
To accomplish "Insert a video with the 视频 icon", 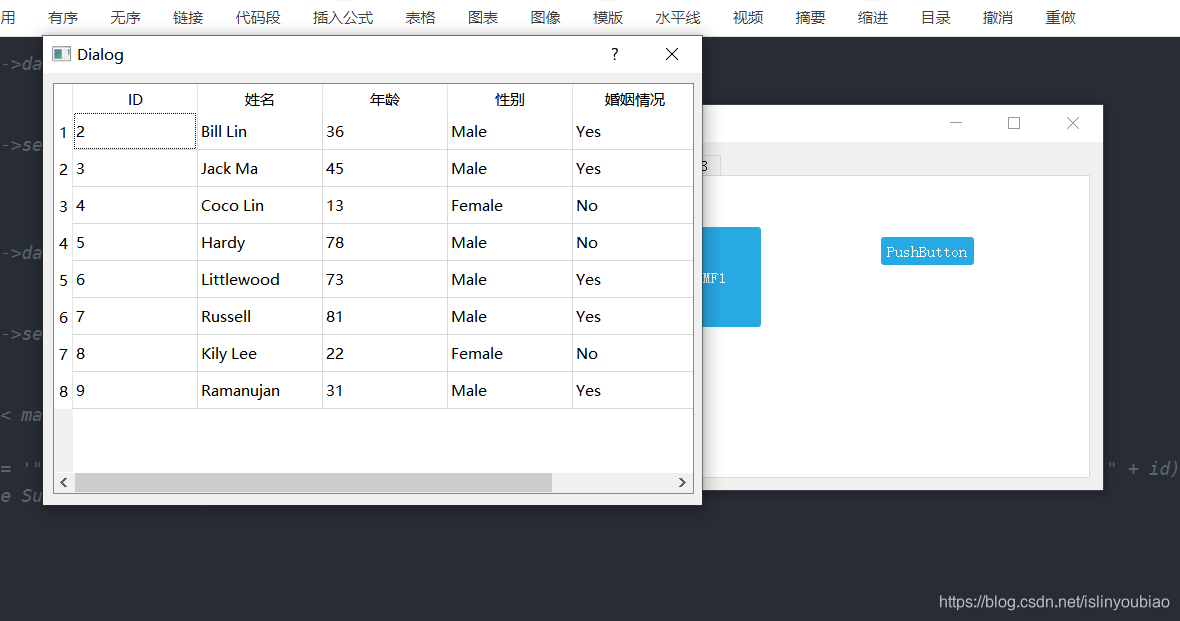I will [x=748, y=17].
